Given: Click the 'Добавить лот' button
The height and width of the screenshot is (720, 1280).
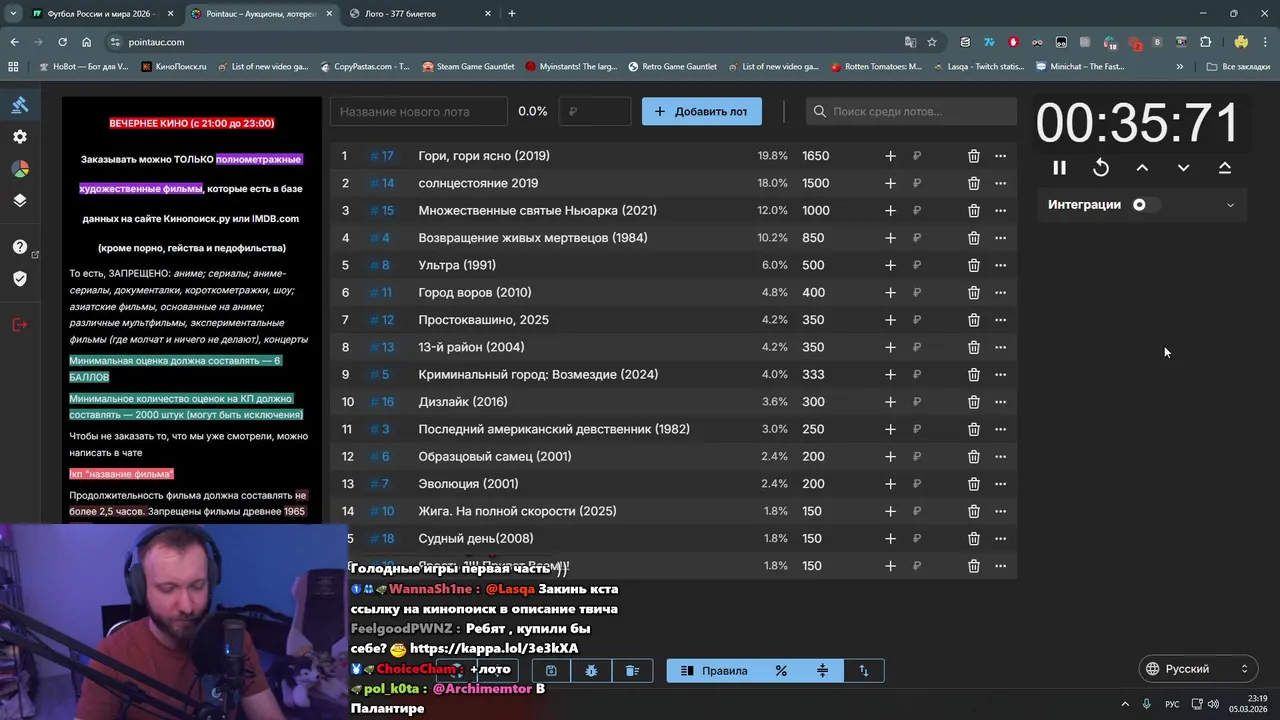Looking at the screenshot, I should [x=702, y=112].
